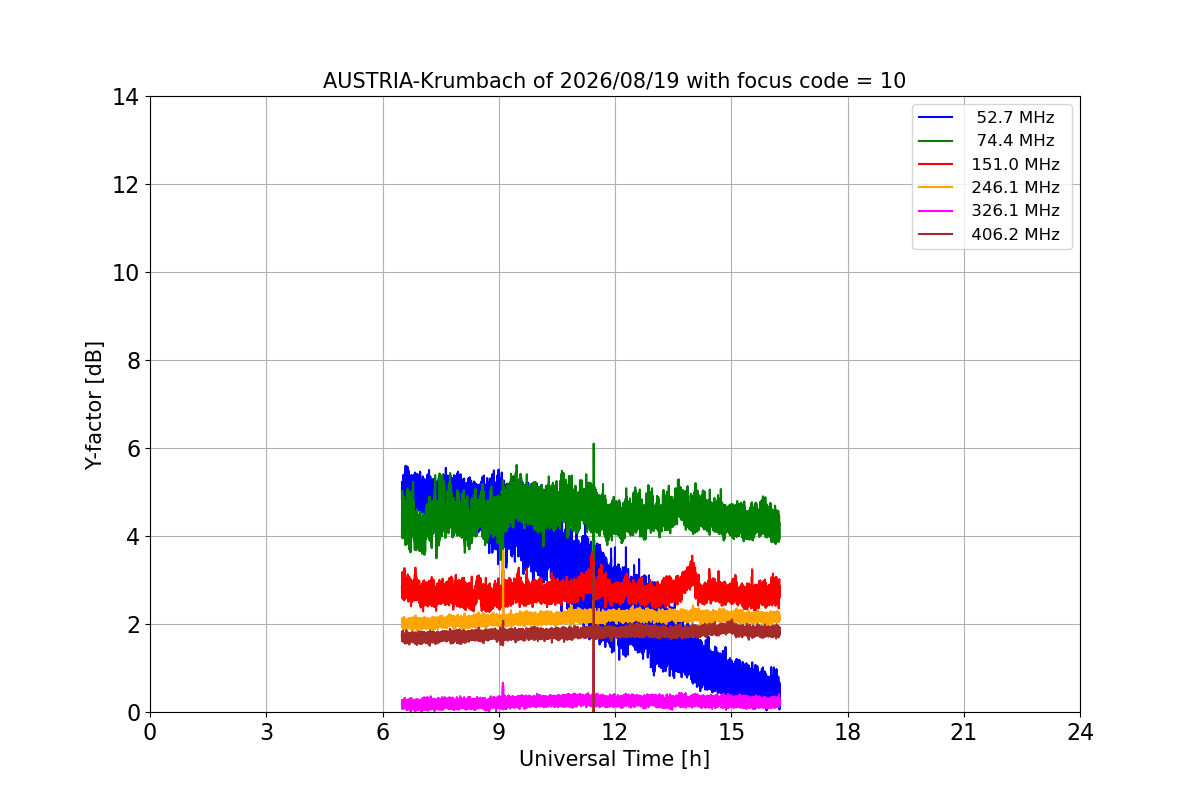Image resolution: width=1200 pixels, height=800 pixels.
Task: Click the brown 406.2 MHz legend line
Action: pyautogui.click(x=936, y=235)
